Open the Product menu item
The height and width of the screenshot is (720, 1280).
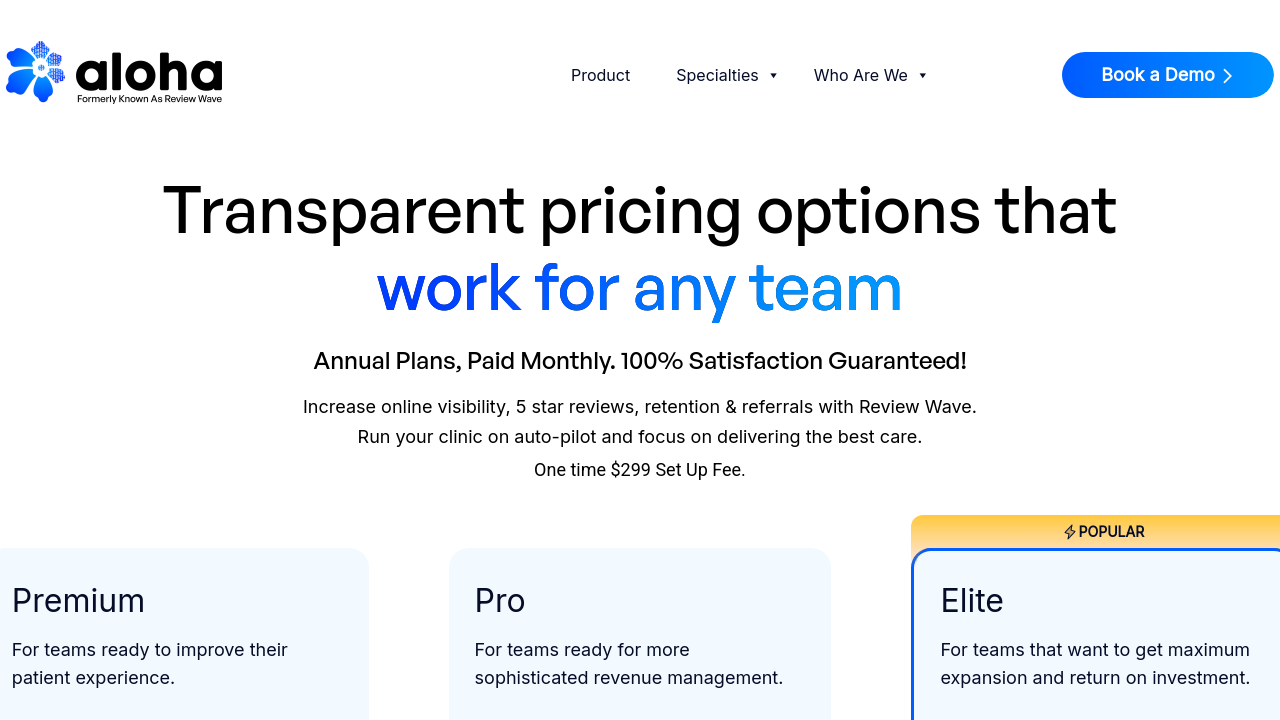click(600, 76)
